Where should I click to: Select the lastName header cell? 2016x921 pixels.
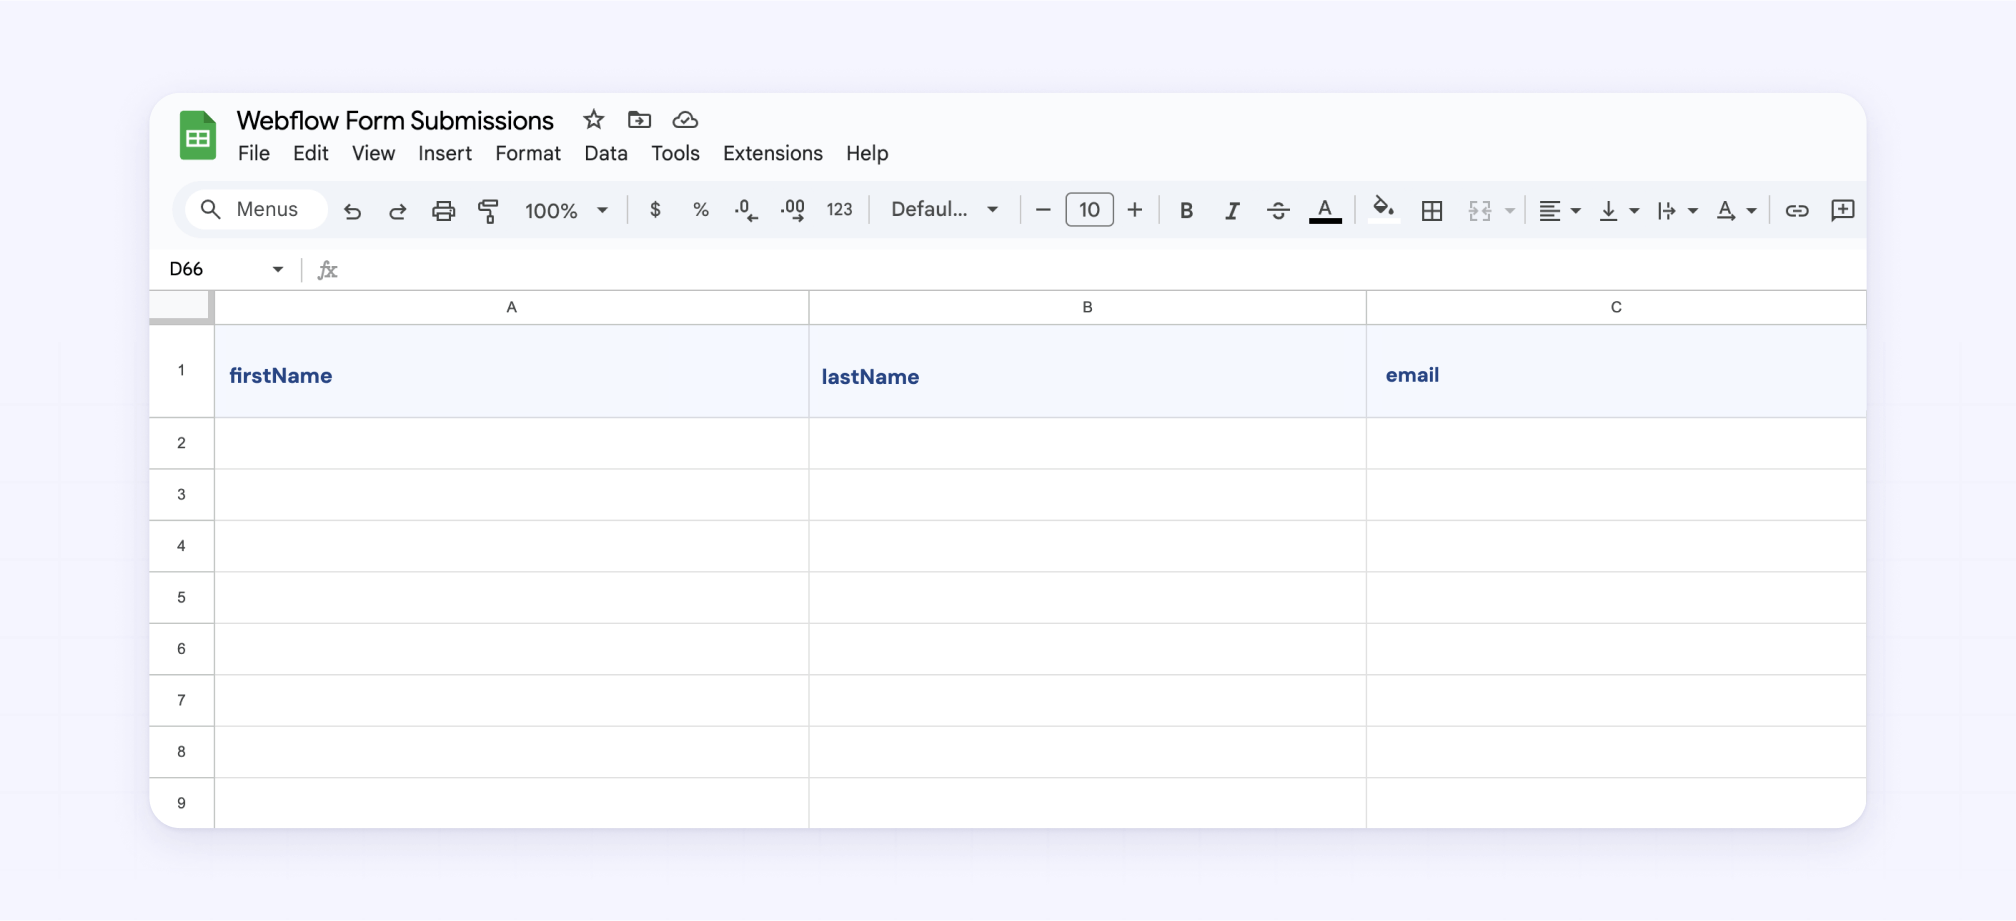pos(1087,371)
